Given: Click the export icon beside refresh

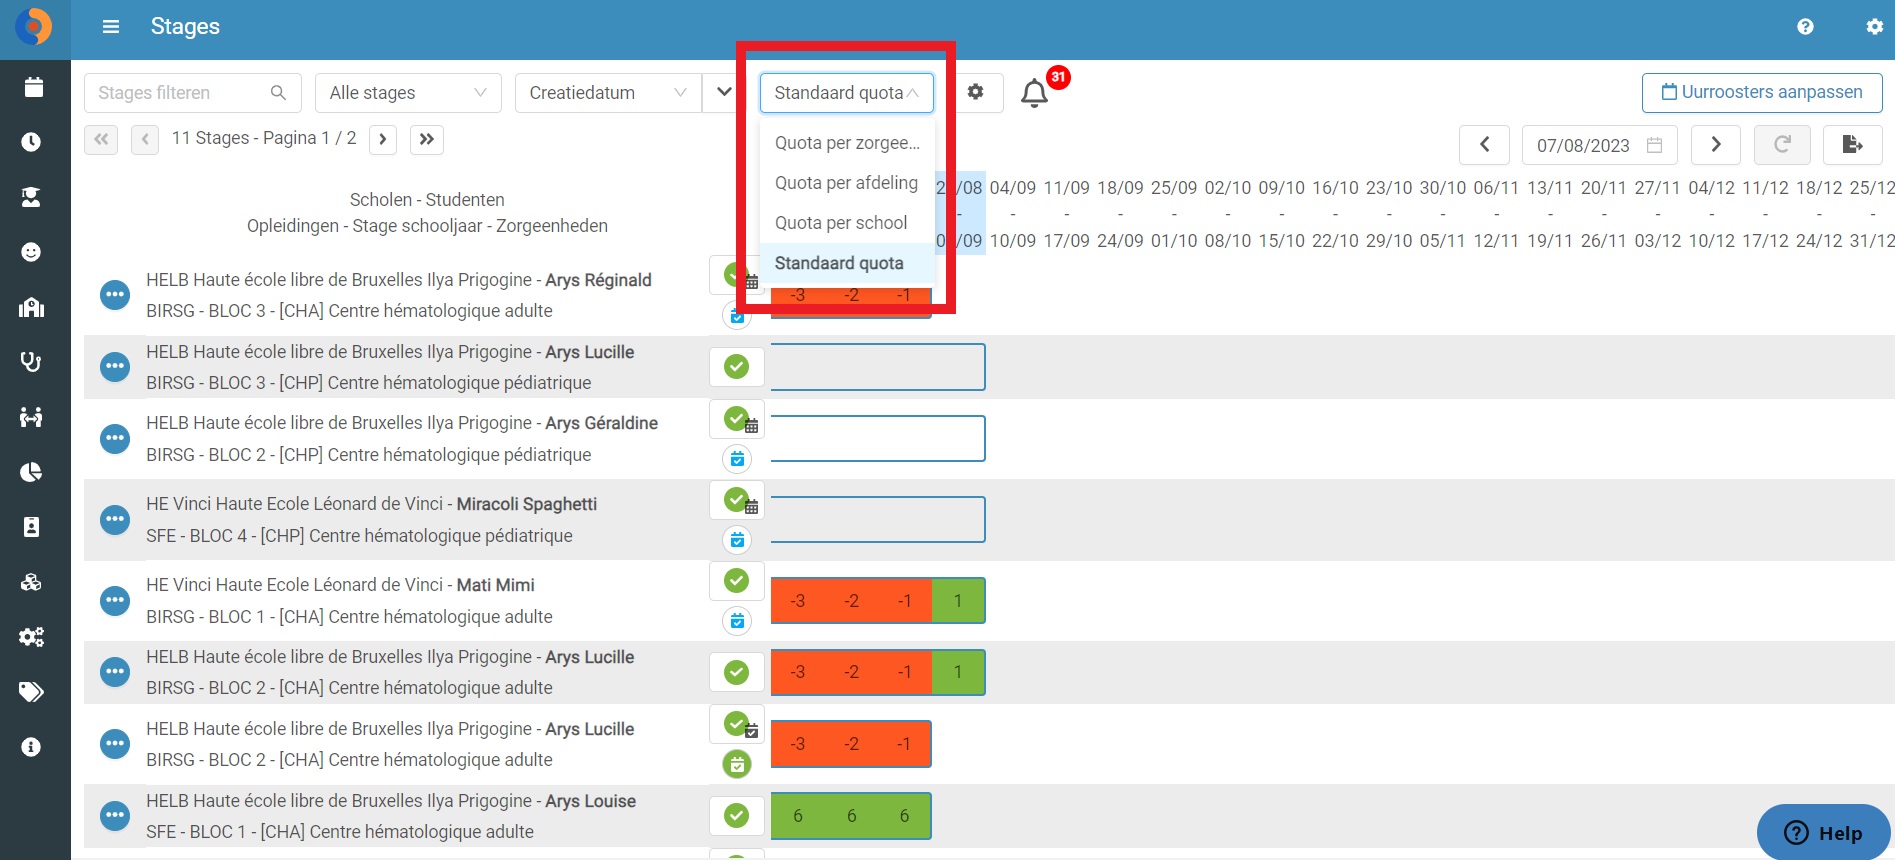Looking at the screenshot, I should (1852, 145).
